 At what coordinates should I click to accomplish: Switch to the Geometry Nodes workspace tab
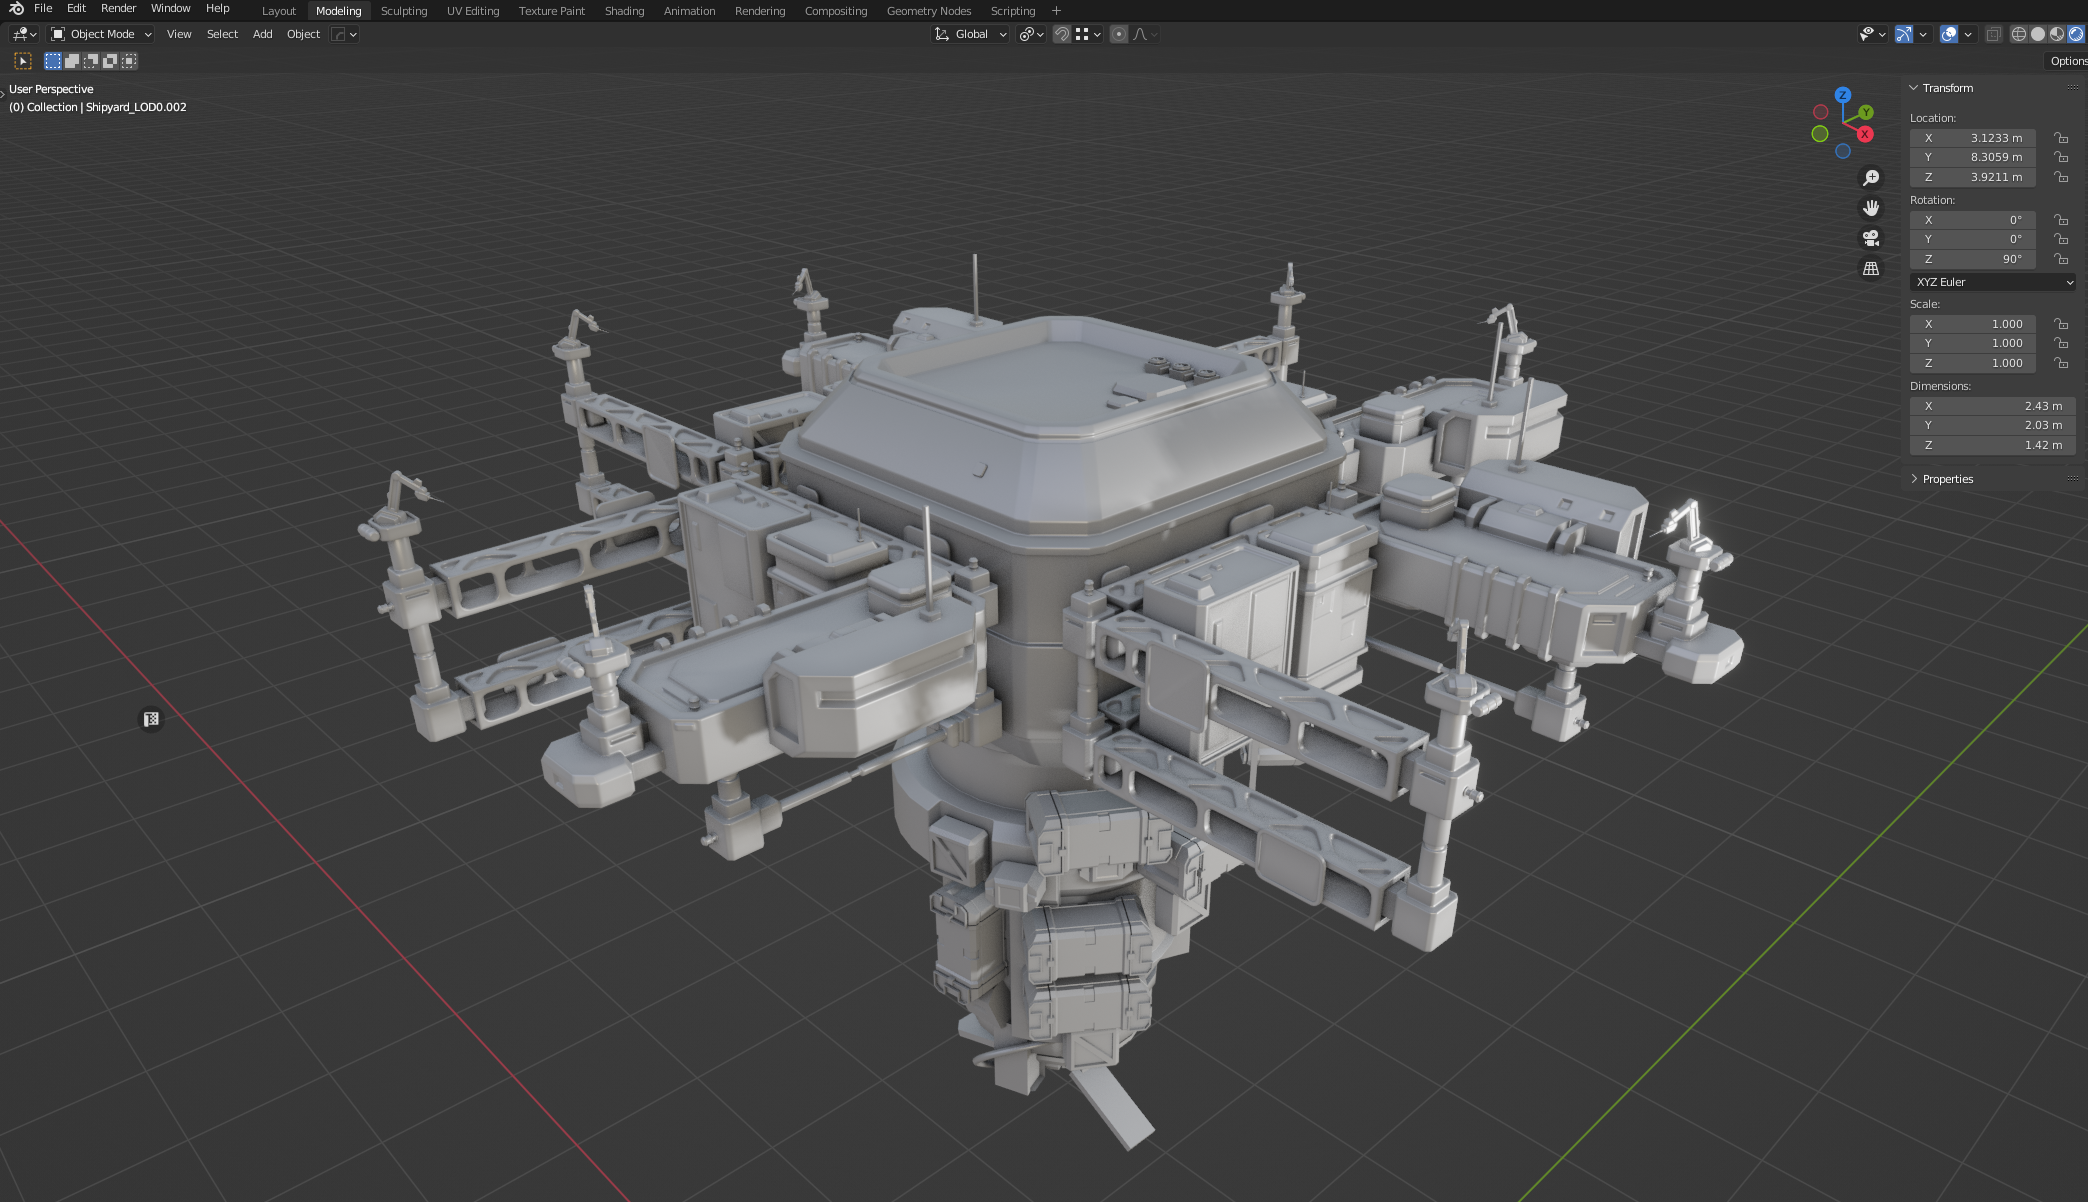(x=928, y=11)
